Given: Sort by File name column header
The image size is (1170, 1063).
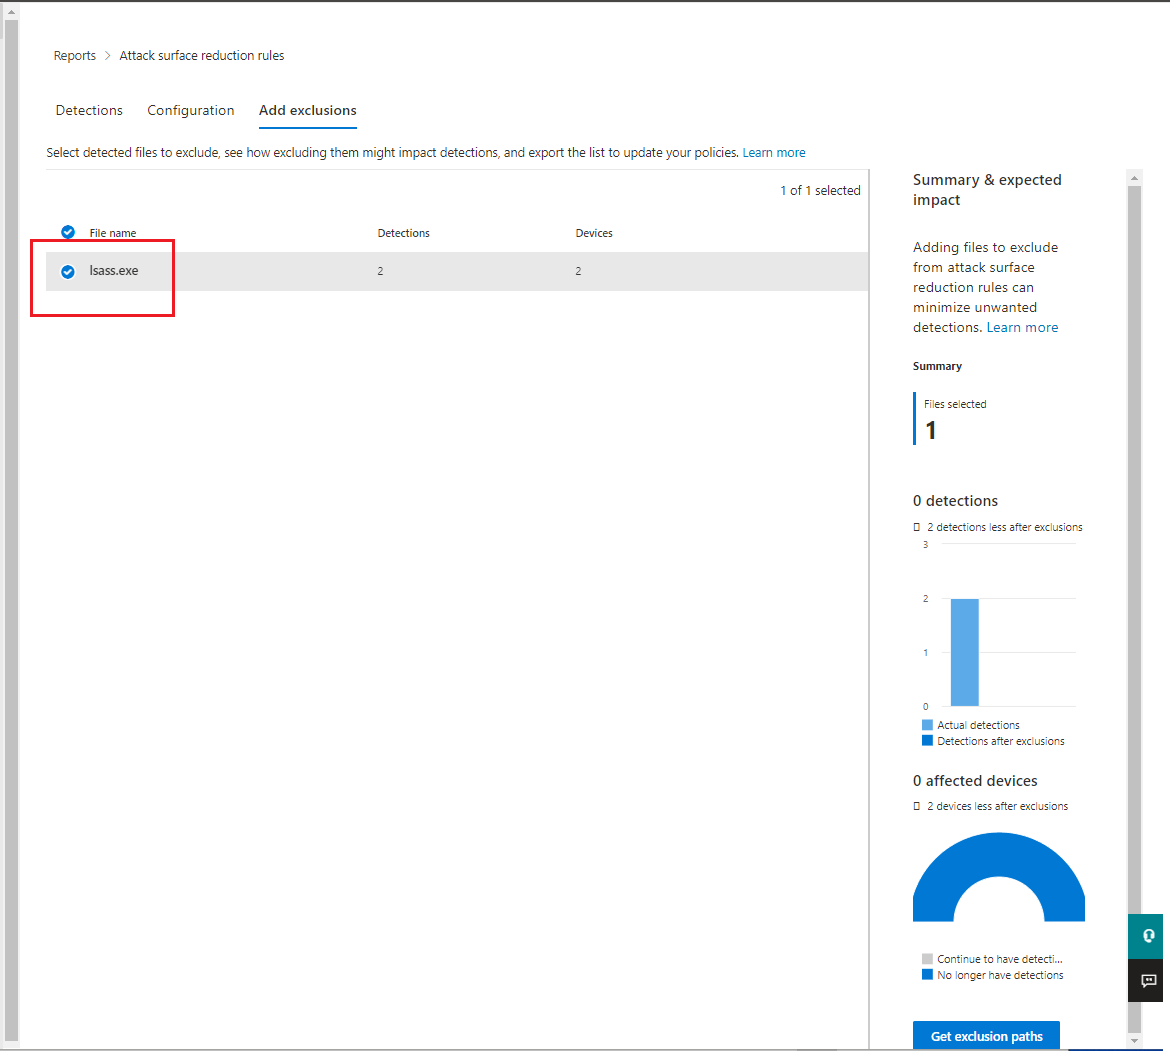Looking at the screenshot, I should point(113,233).
